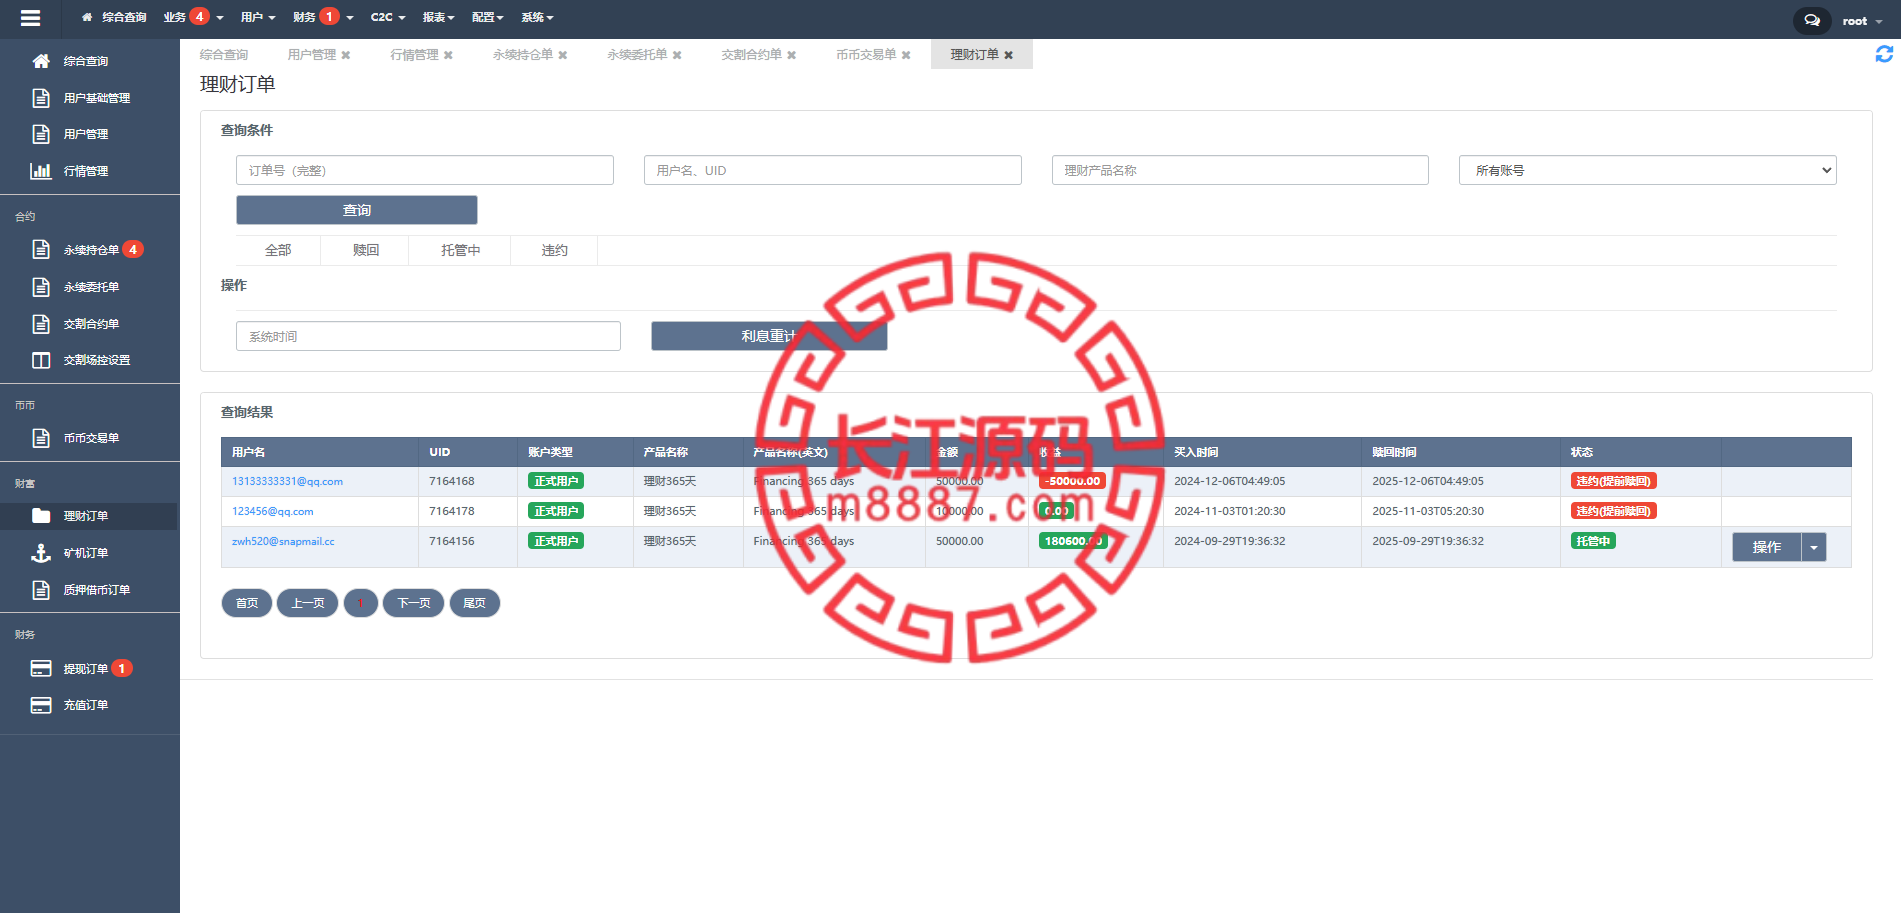Click the document icon for 币币交易单
Image resolution: width=1901 pixels, height=913 pixels.
41,438
